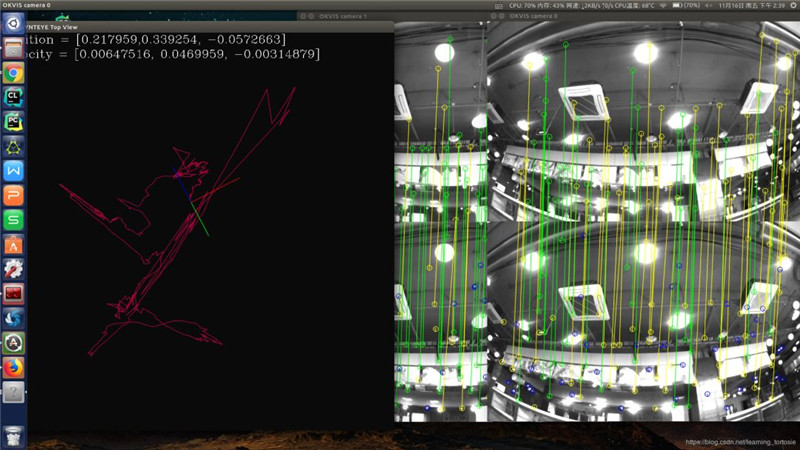Open System Settings from the dock

[14, 268]
